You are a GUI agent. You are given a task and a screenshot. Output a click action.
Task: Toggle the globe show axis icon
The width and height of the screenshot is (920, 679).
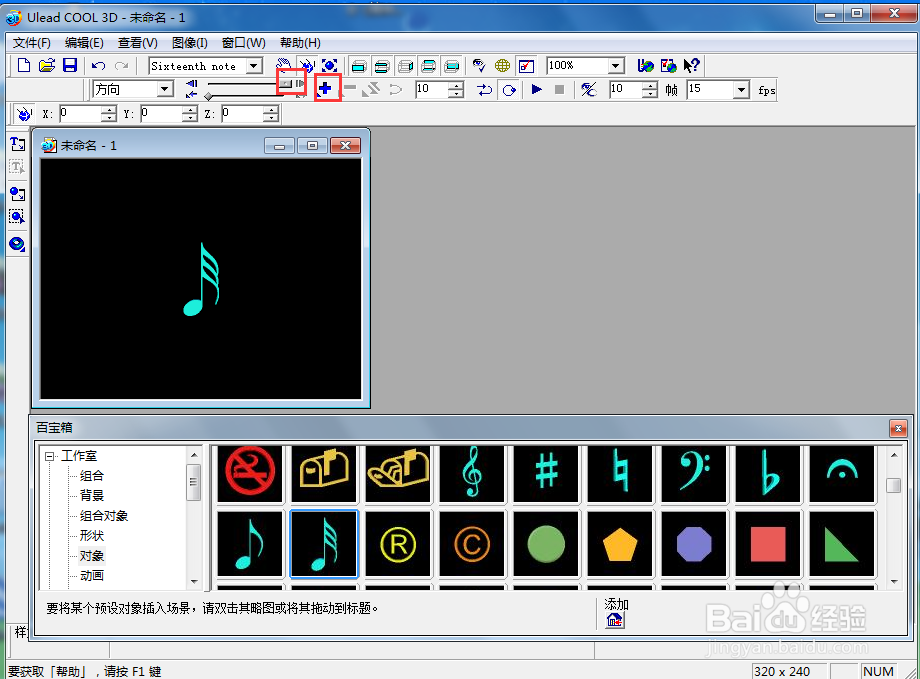[502, 65]
